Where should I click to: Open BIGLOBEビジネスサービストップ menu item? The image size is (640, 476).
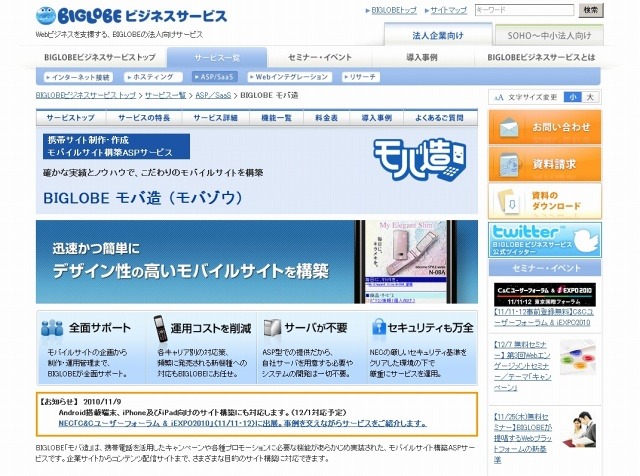(x=100, y=58)
